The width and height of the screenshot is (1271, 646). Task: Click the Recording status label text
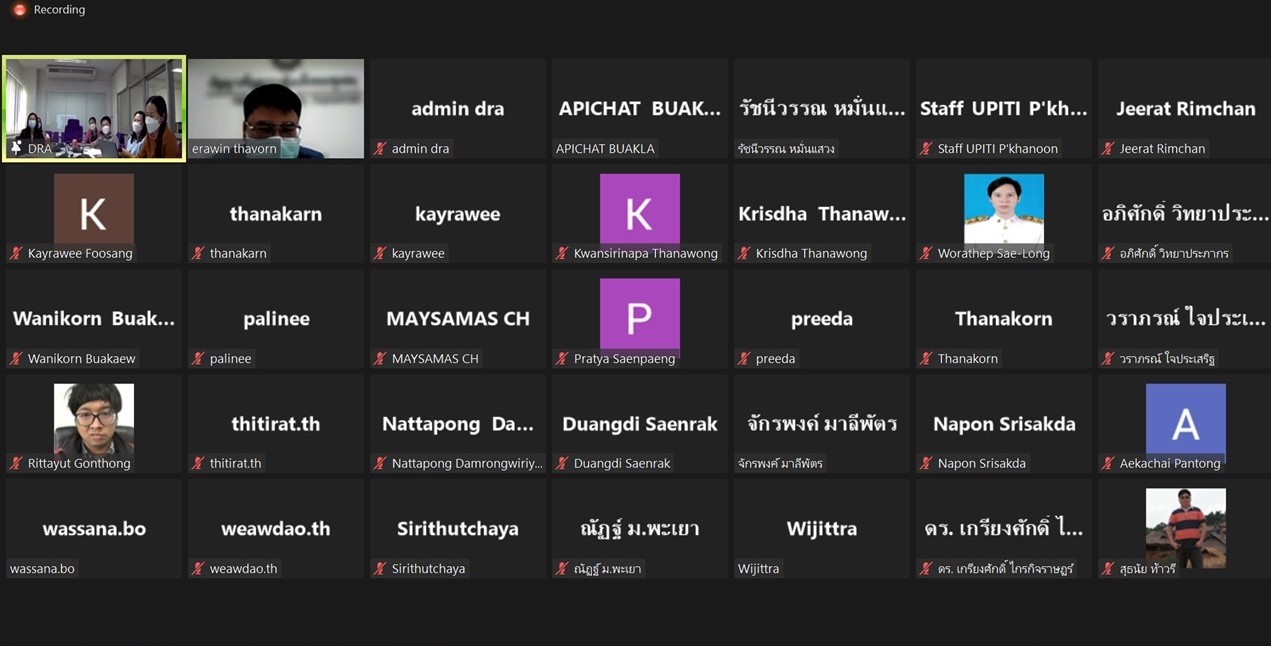pyautogui.click(x=59, y=10)
